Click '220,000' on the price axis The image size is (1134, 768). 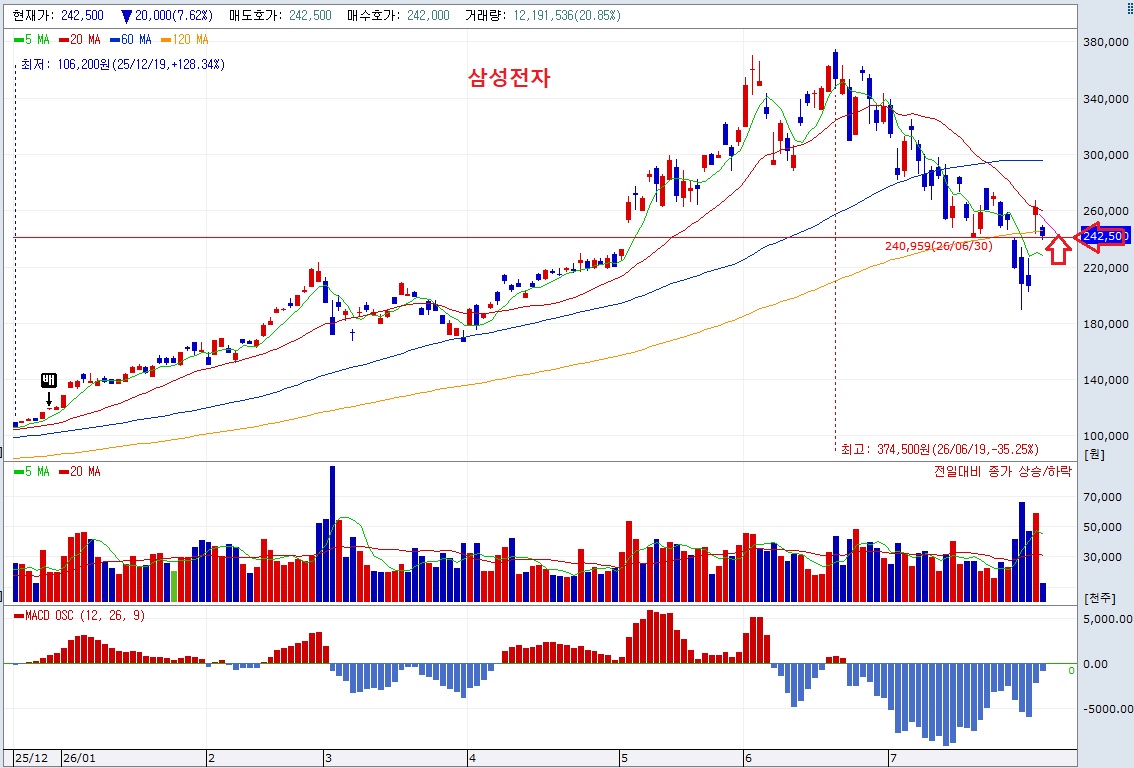(x=1106, y=268)
